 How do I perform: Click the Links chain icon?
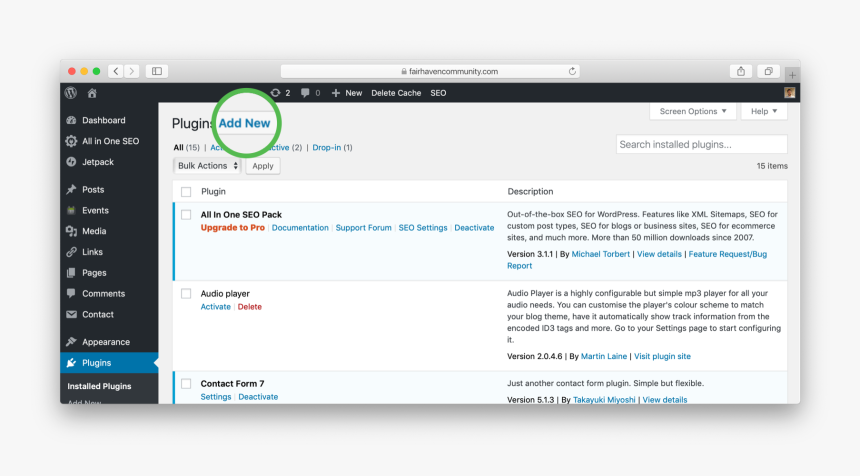click(71, 252)
